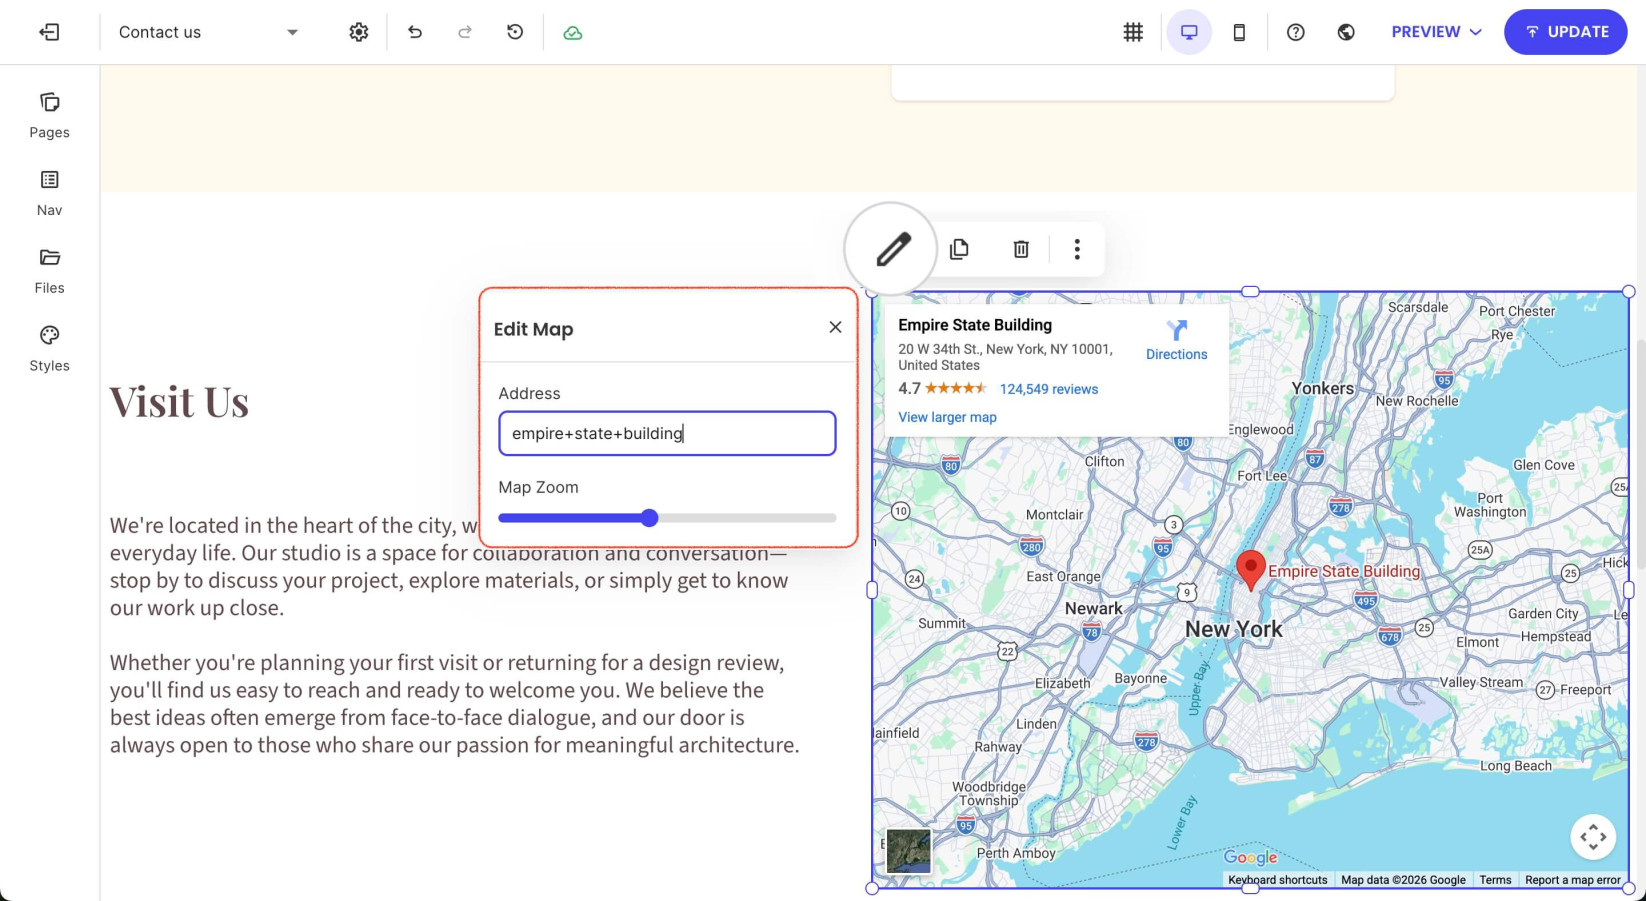Screen dimensions: 1646x901
Task: Click Keyboard shortcuts on the map
Action: coord(1278,880)
